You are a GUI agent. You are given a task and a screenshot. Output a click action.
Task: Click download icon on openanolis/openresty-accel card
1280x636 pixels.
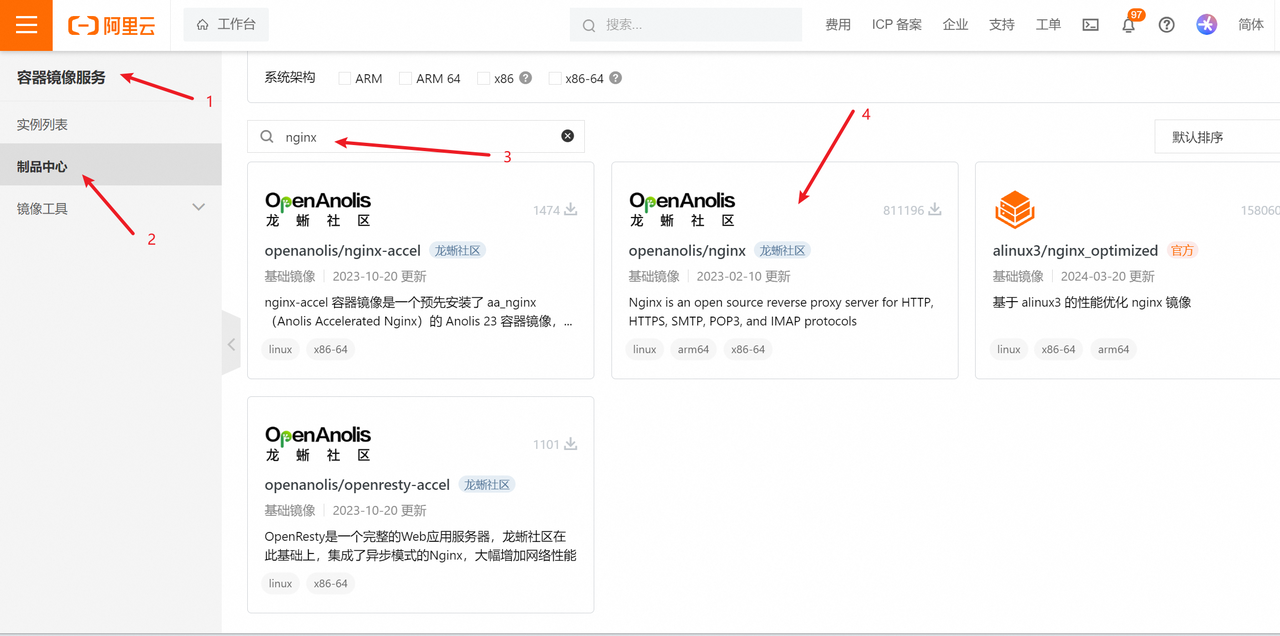coord(571,444)
